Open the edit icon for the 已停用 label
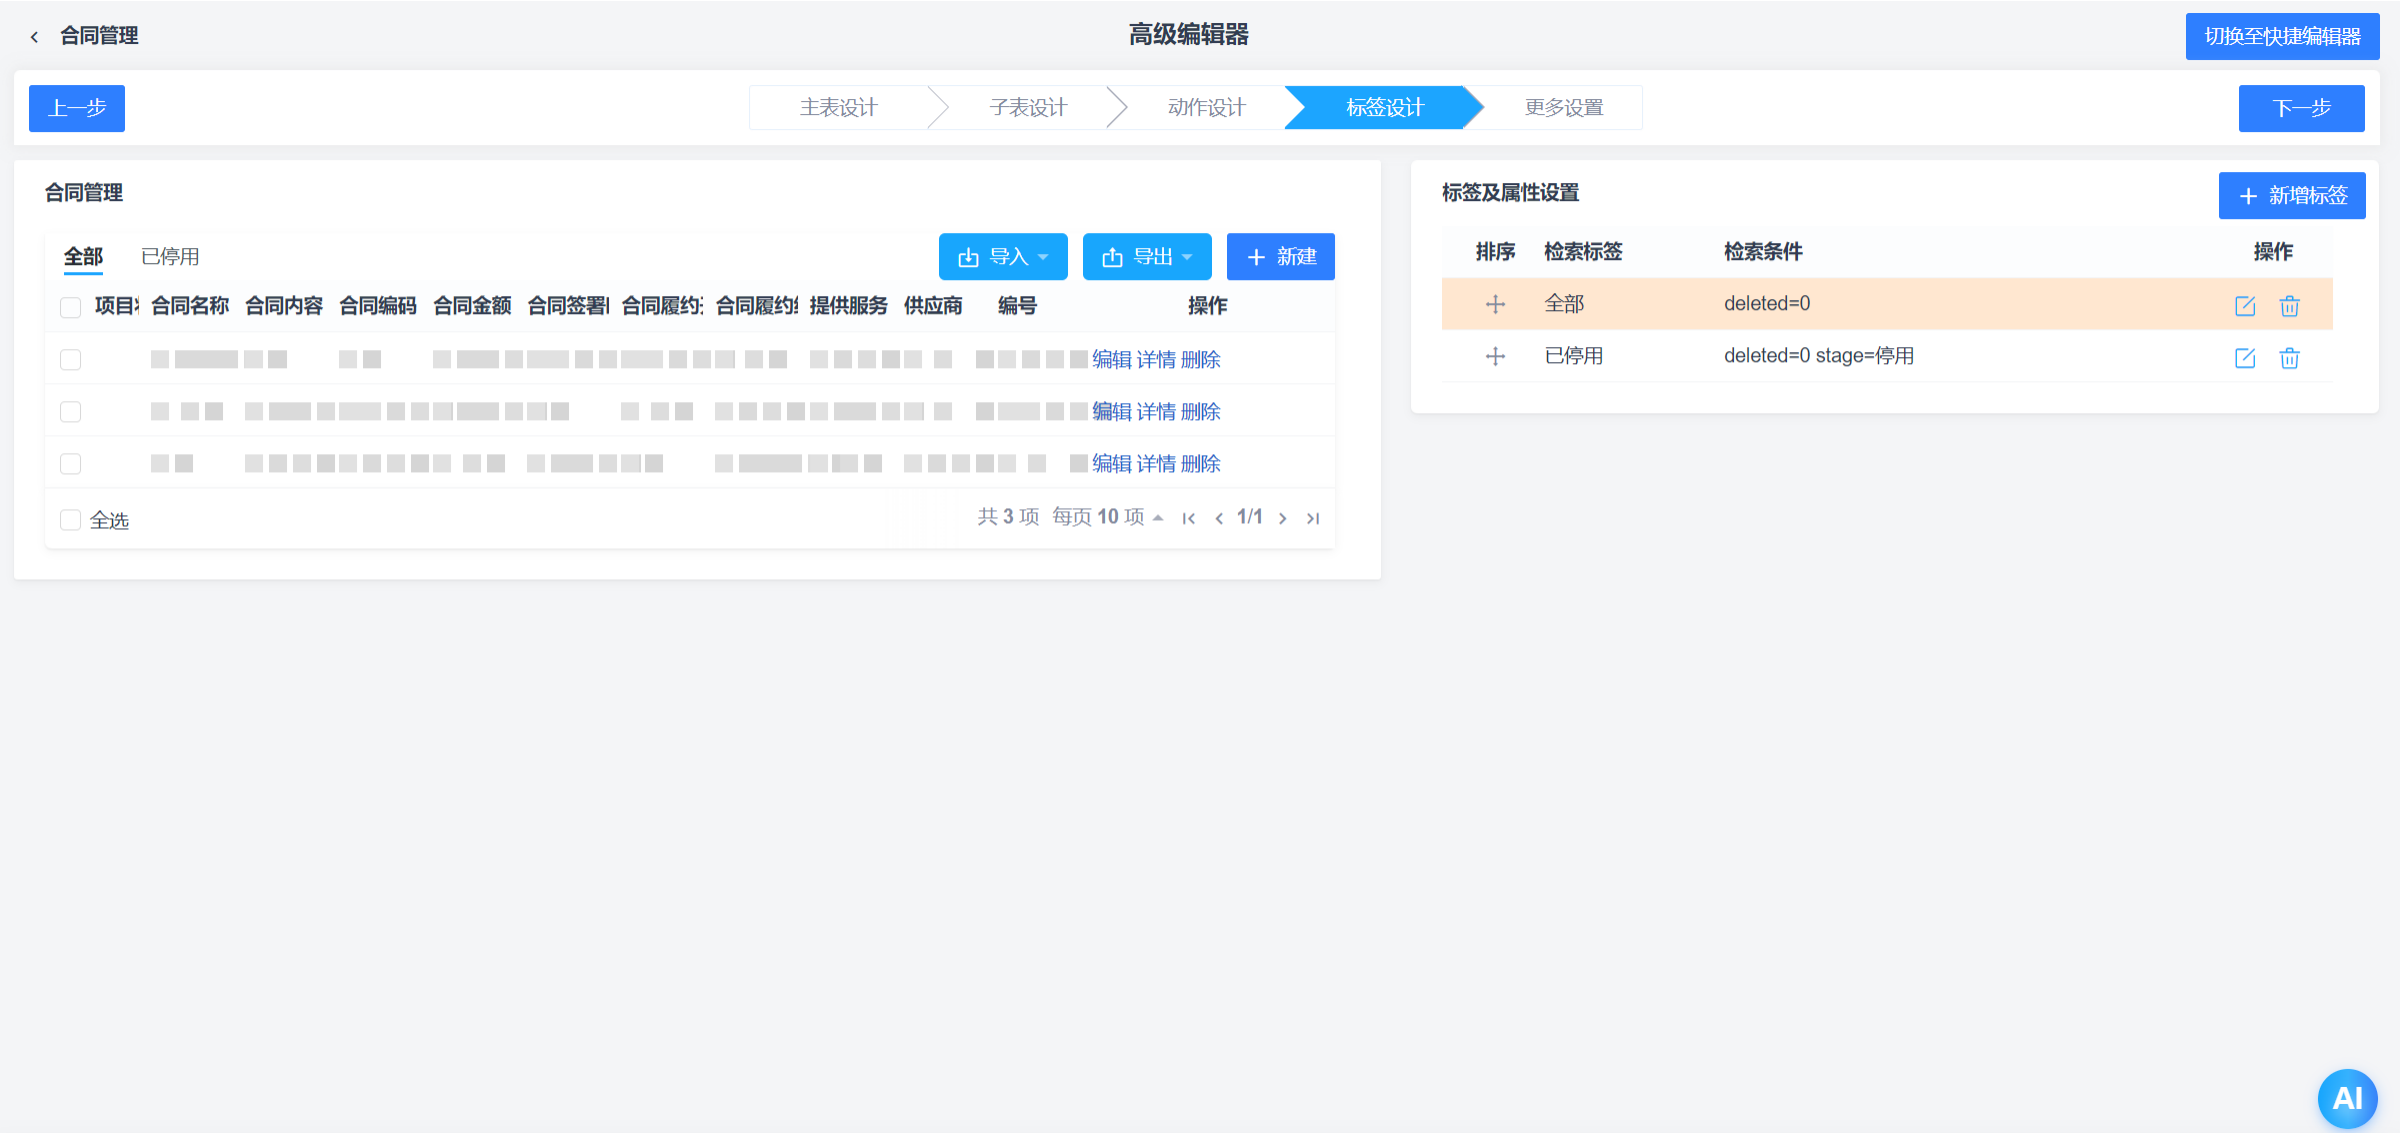Image resolution: width=2400 pixels, height=1133 pixels. click(2245, 358)
